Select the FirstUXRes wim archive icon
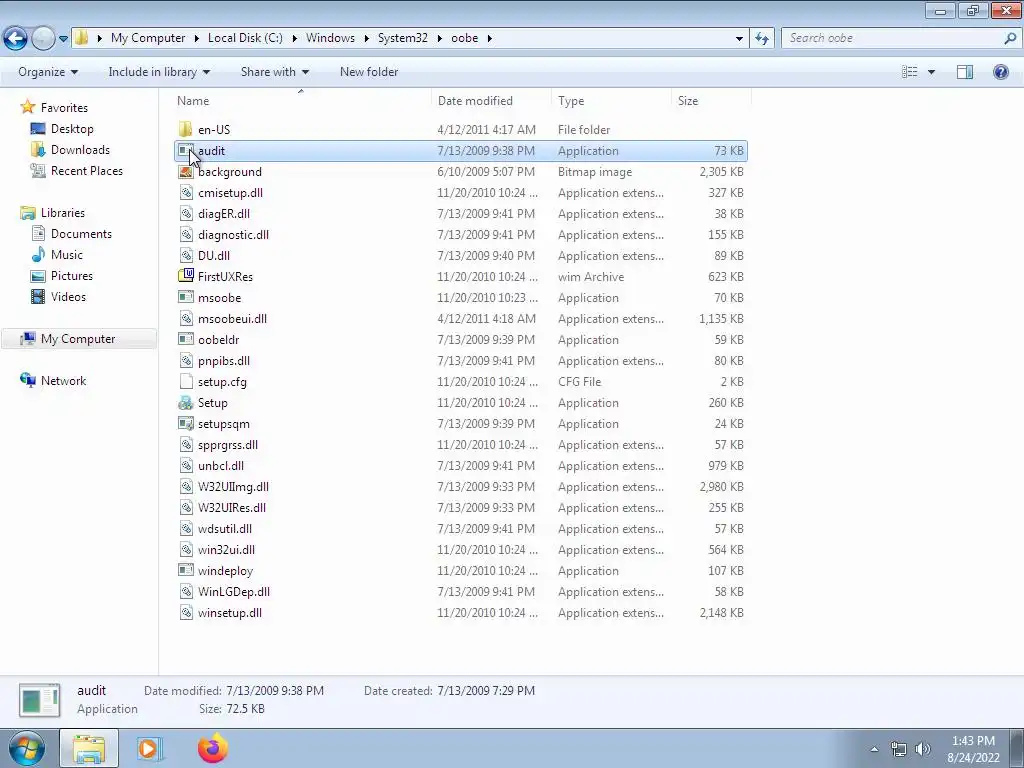The height and width of the screenshot is (768, 1024). pos(185,276)
